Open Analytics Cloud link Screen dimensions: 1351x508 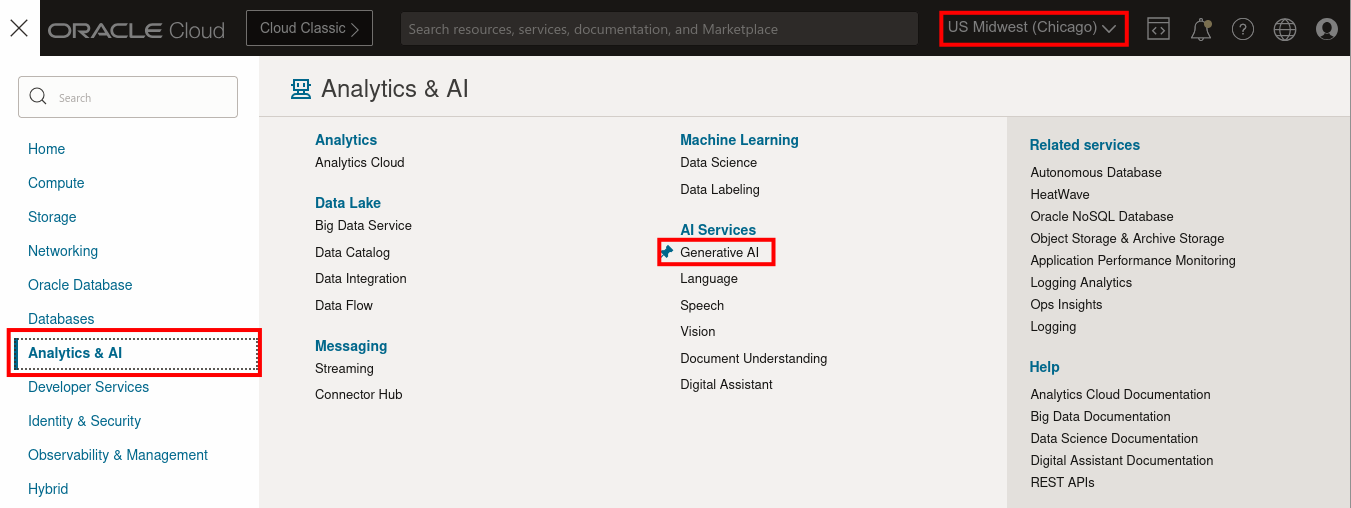(360, 162)
